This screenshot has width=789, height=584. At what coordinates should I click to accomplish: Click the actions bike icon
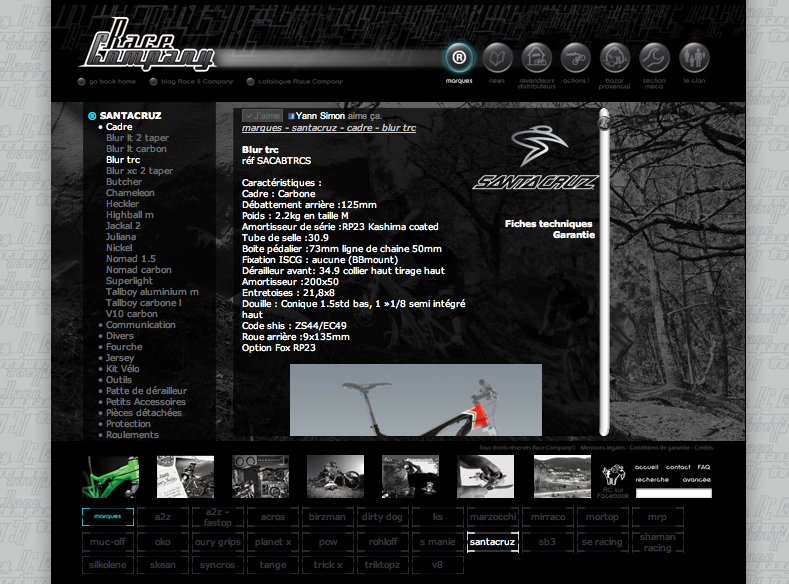click(x=576, y=58)
